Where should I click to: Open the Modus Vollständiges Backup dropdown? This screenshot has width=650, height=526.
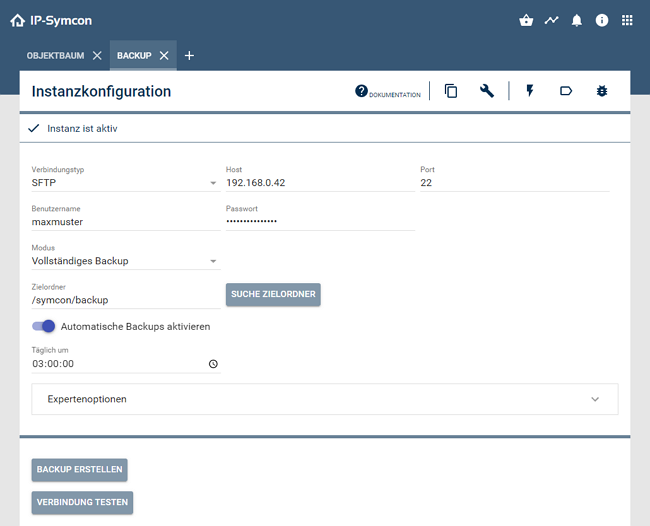click(125, 261)
